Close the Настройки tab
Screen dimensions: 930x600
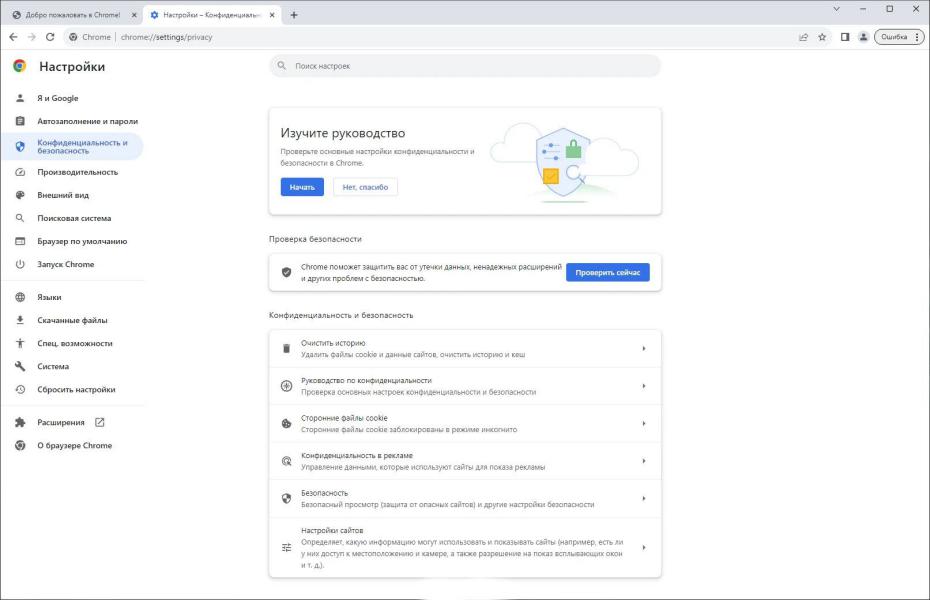272,15
